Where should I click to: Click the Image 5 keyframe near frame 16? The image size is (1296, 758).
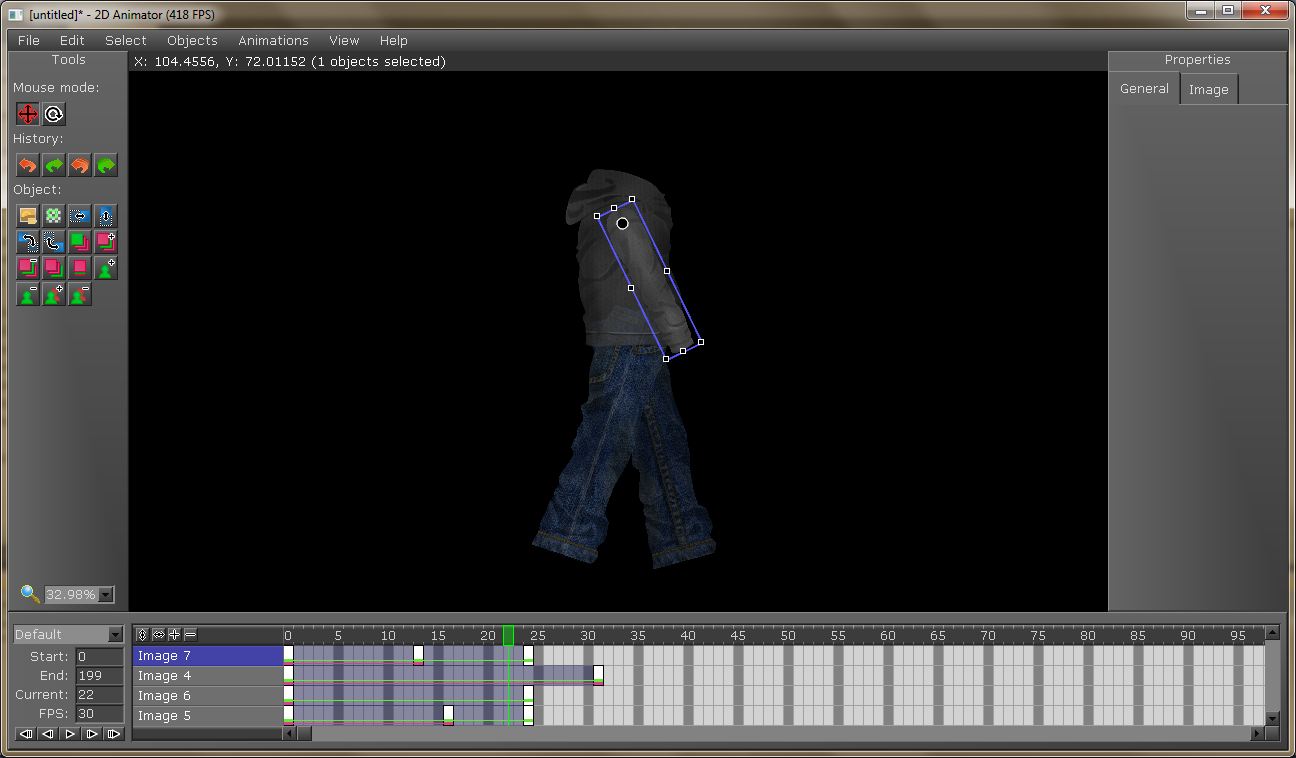[x=448, y=714]
